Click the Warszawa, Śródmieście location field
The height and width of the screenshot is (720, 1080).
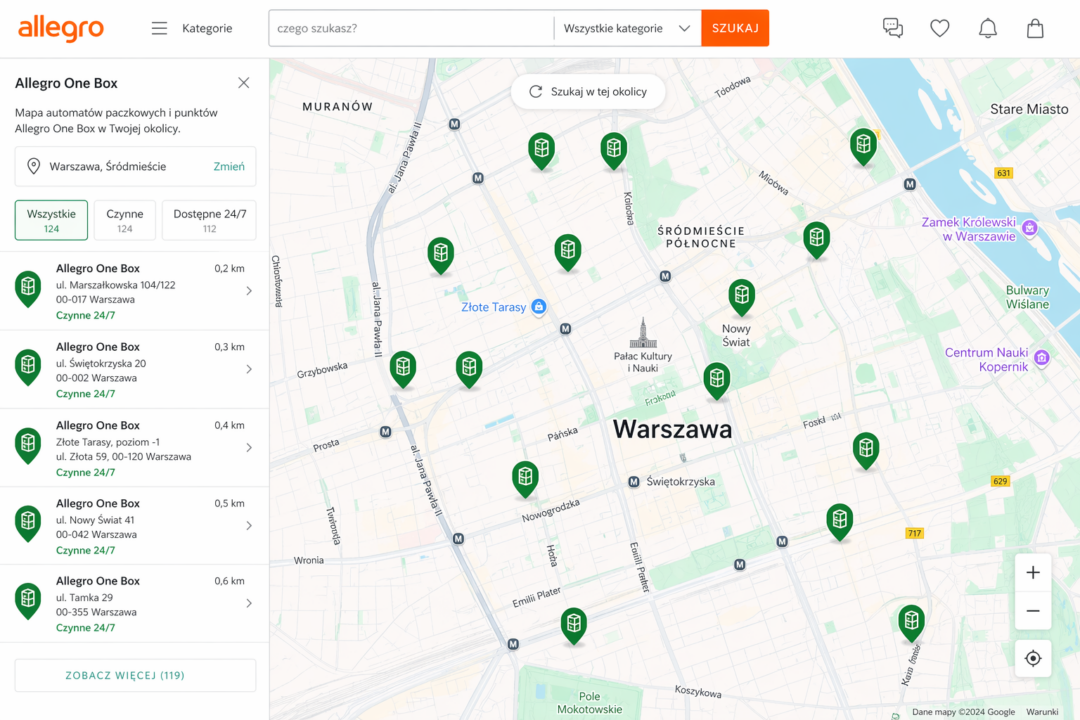click(x=135, y=166)
